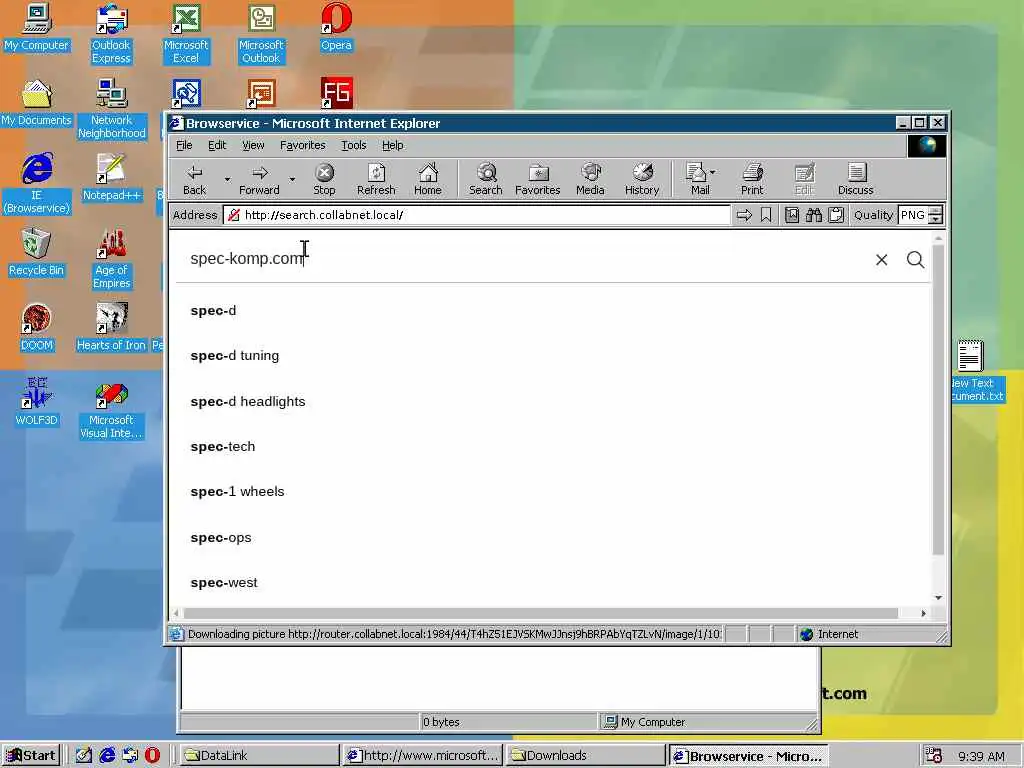
Task: Click the binoculars find icon
Action: coord(814,215)
